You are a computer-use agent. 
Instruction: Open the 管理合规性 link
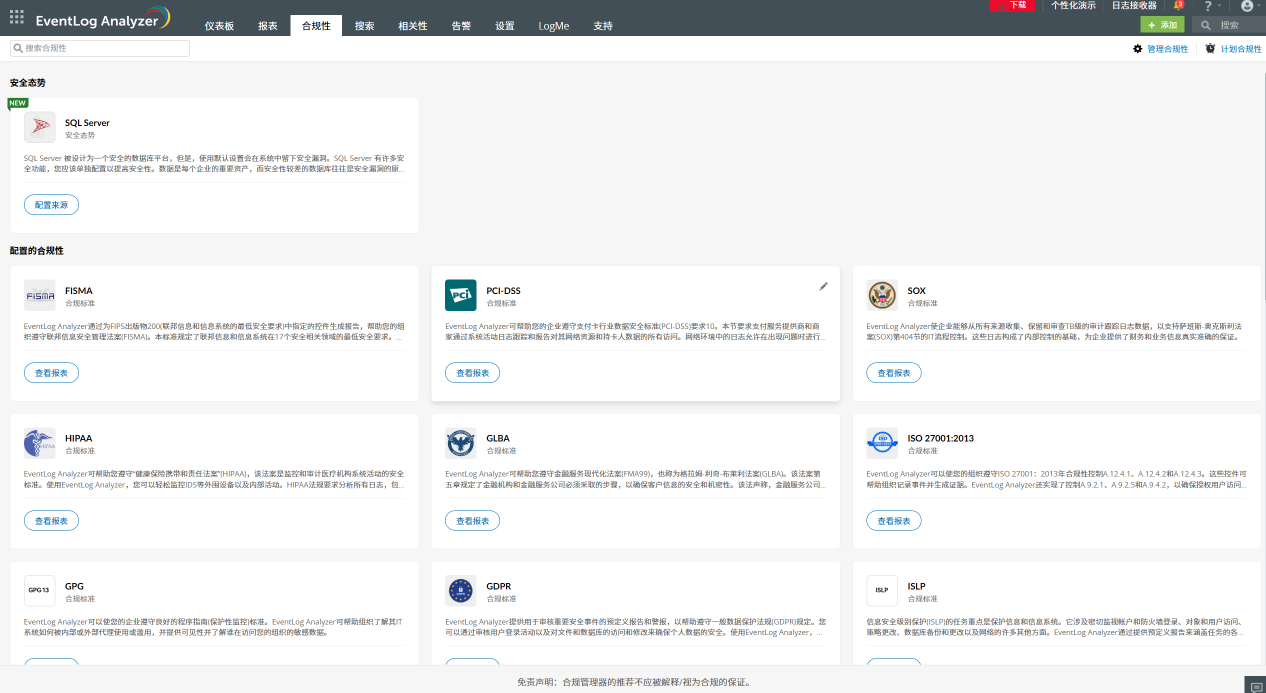(1161, 49)
